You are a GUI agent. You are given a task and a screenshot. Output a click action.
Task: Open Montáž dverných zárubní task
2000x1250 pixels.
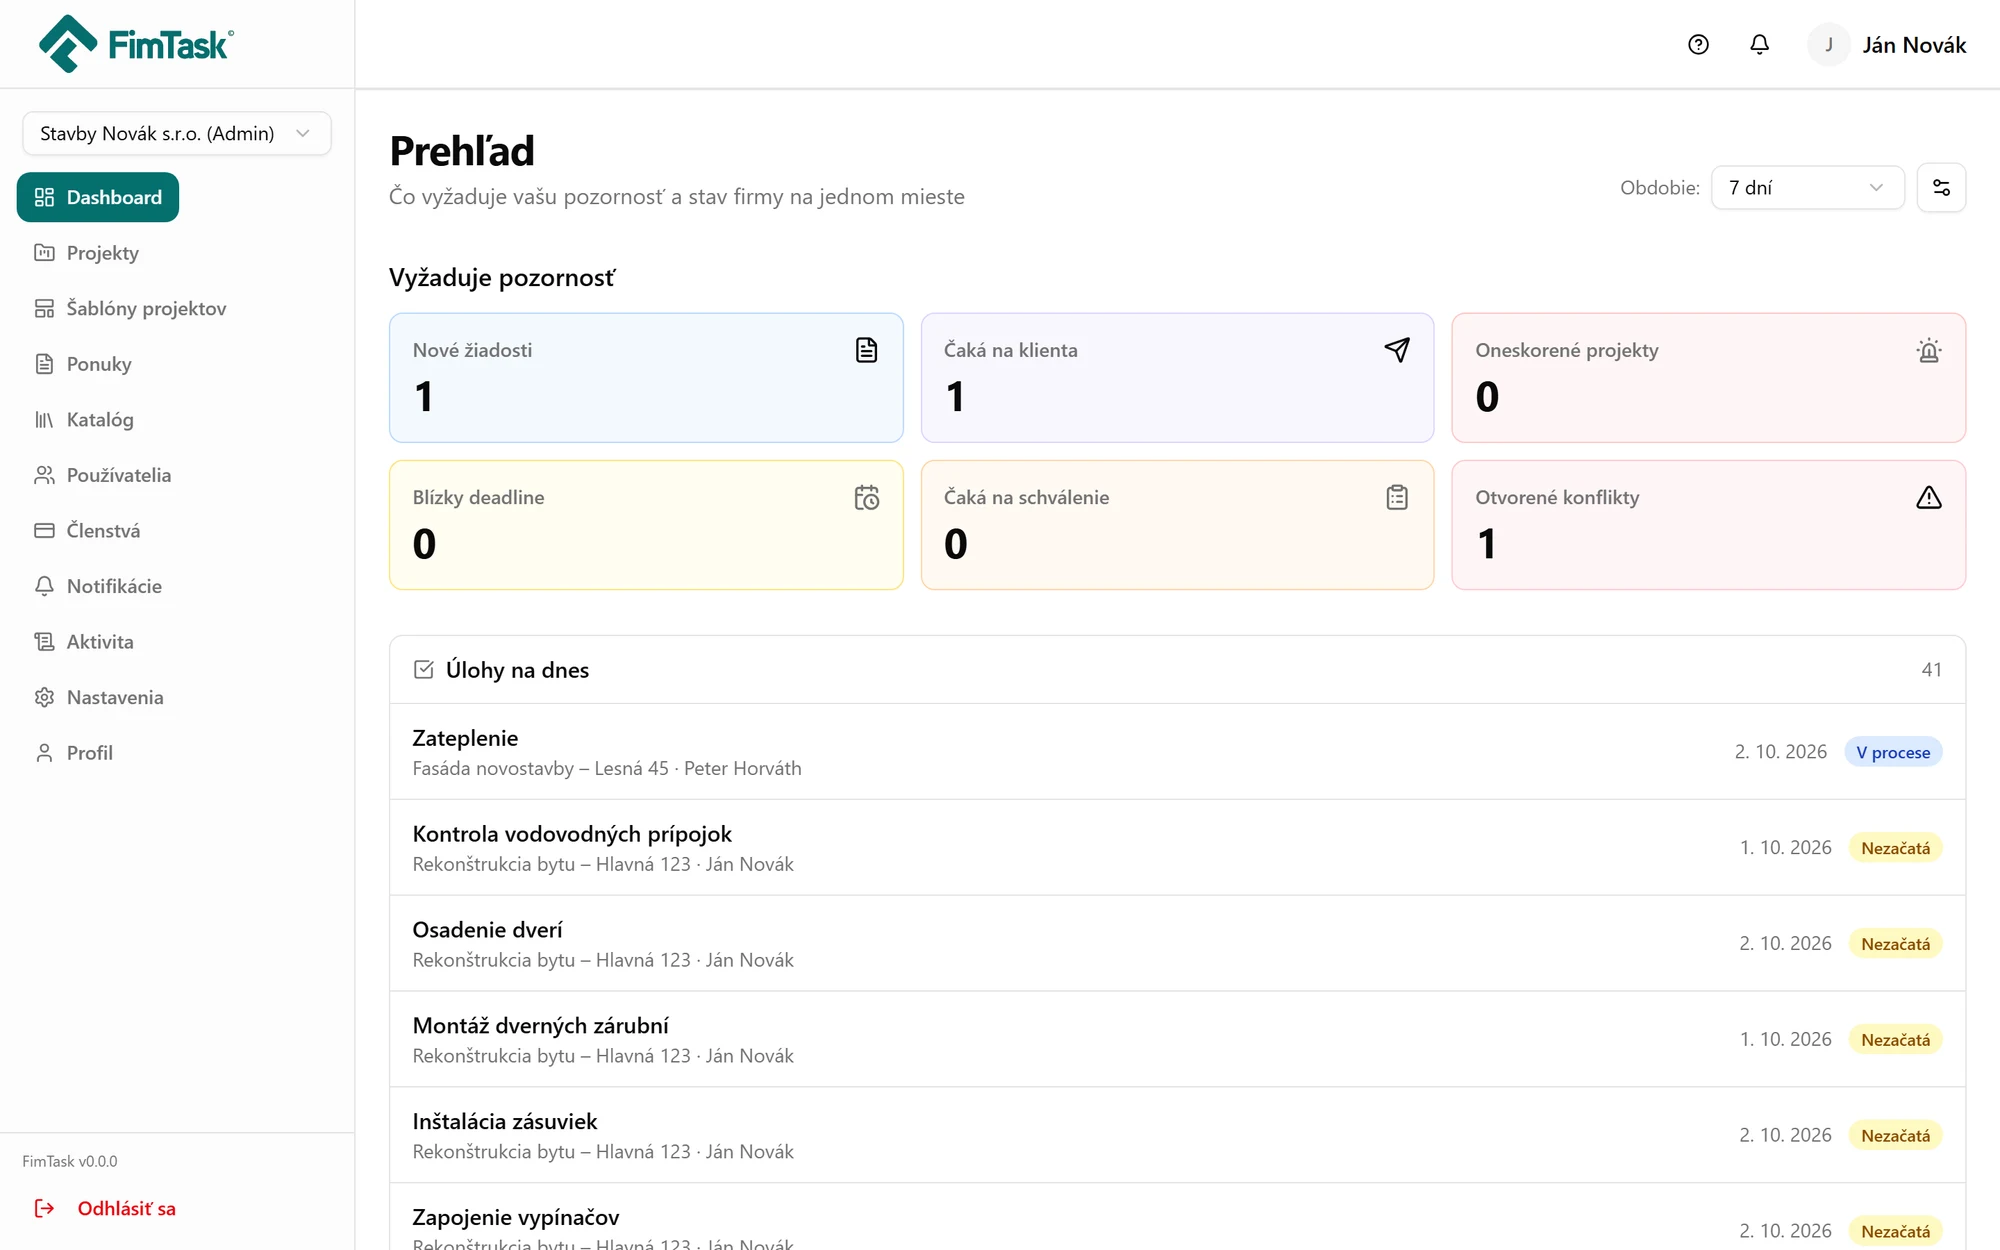(x=1177, y=1040)
